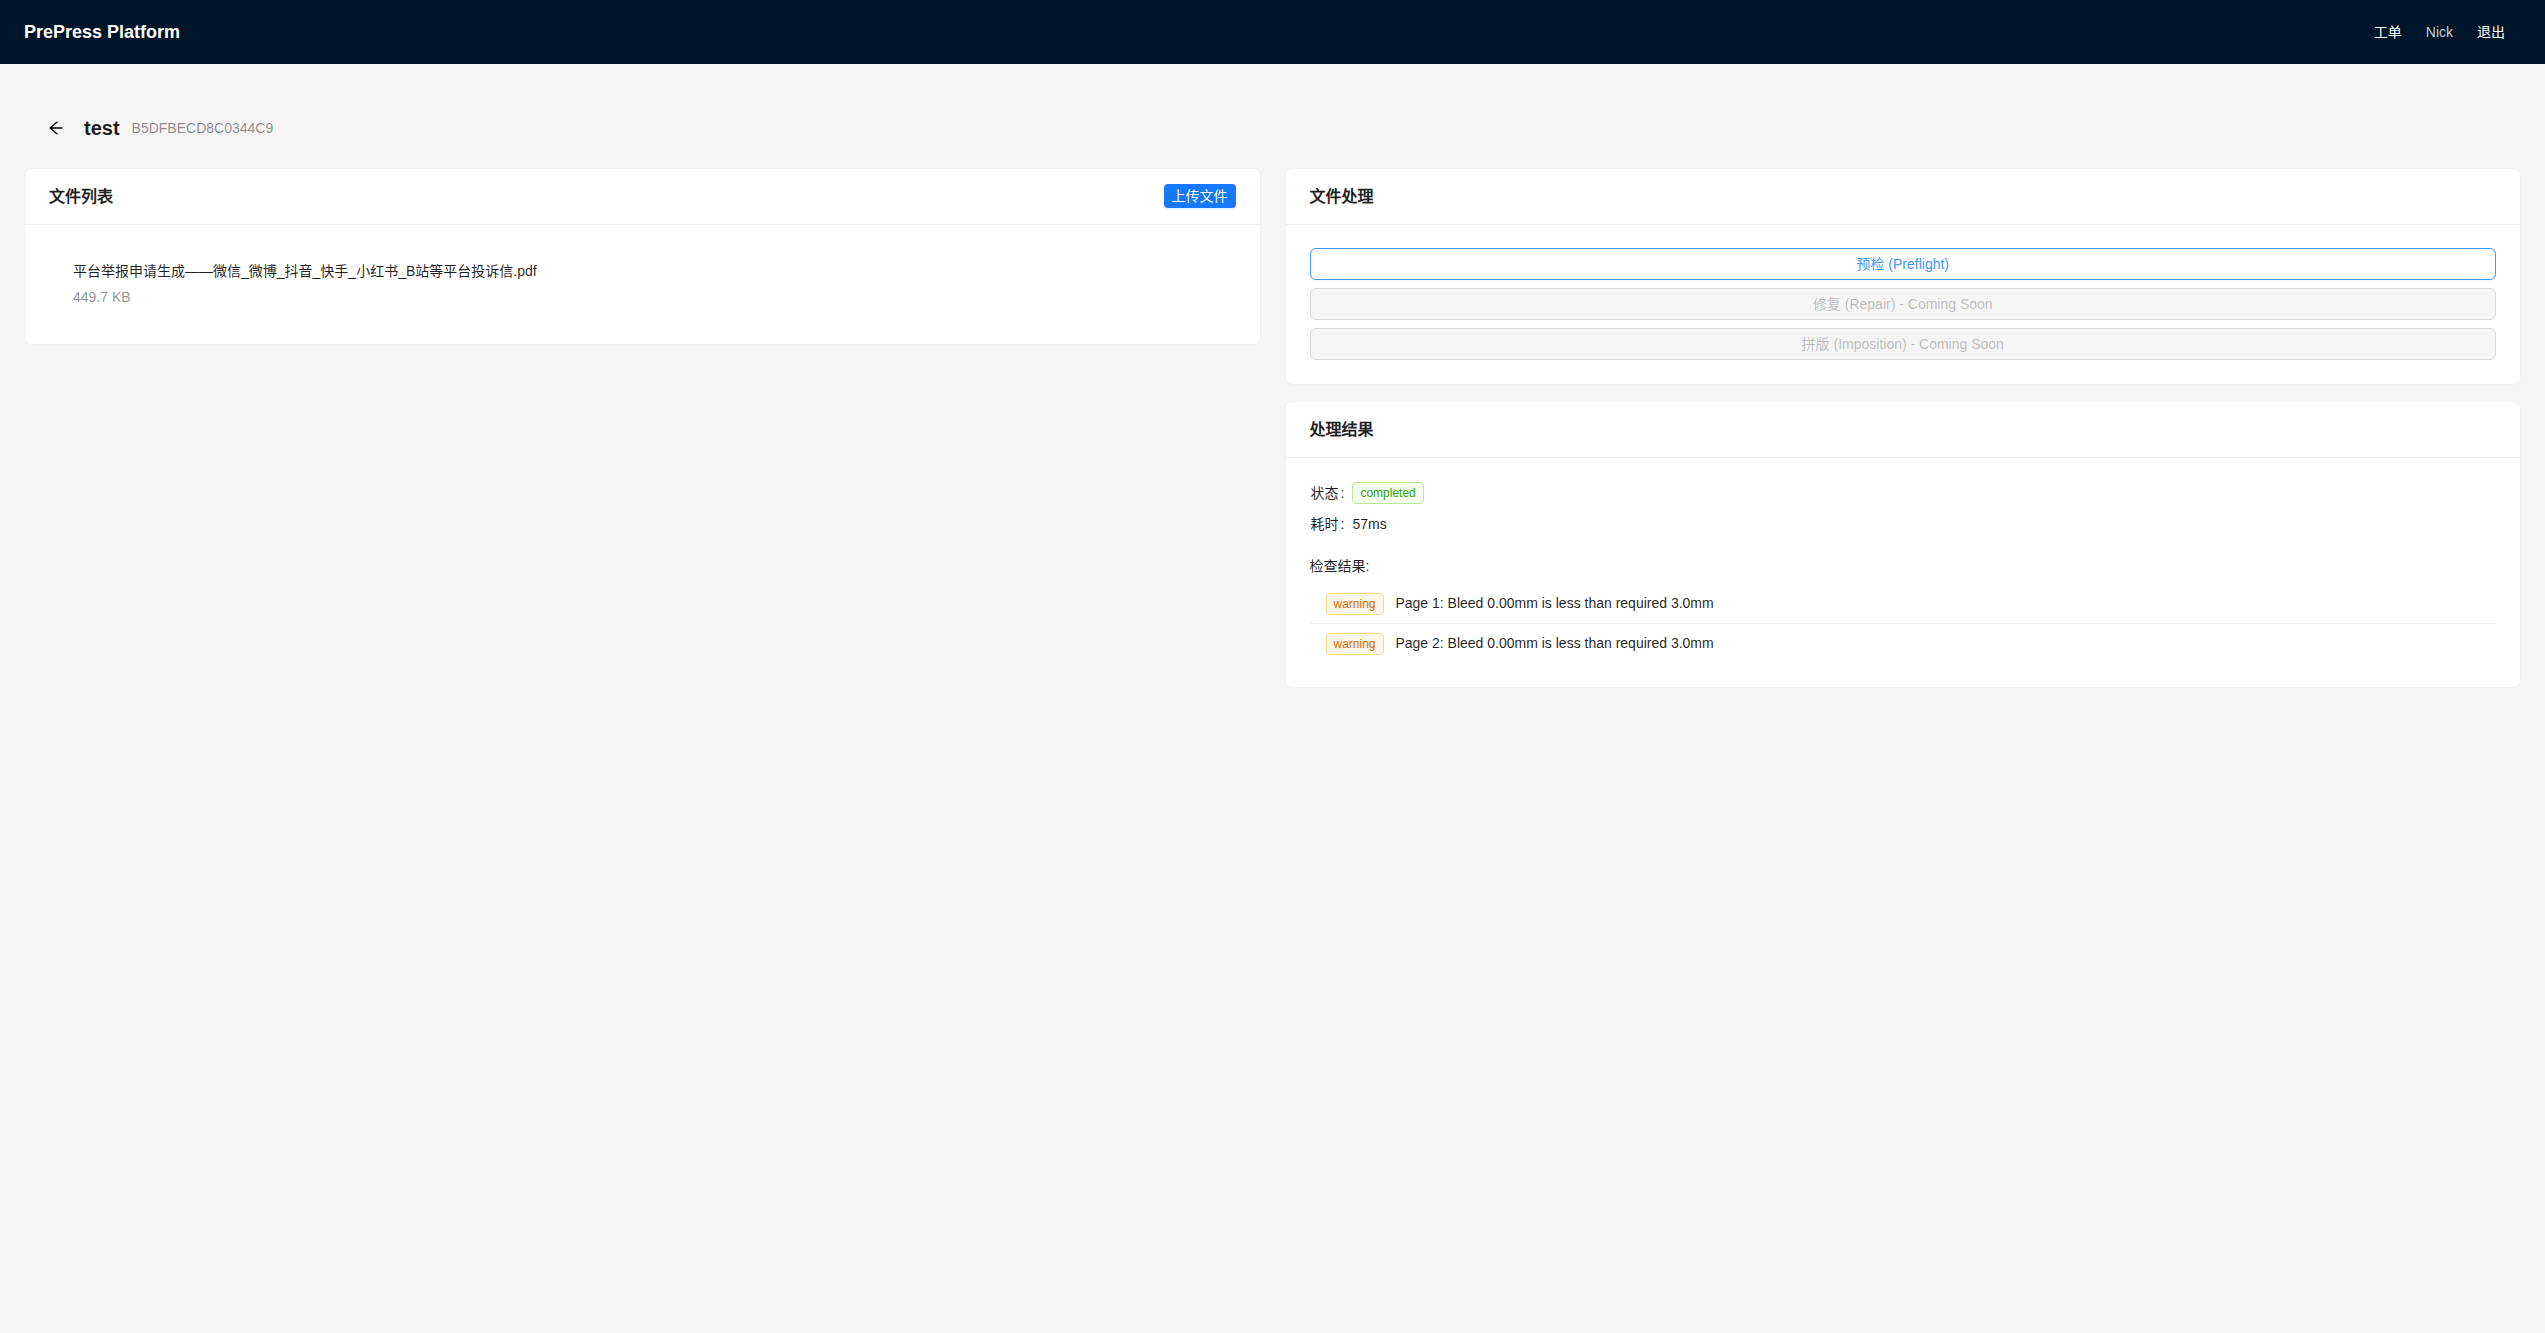Select the uploaded PDF file name

click(304, 271)
